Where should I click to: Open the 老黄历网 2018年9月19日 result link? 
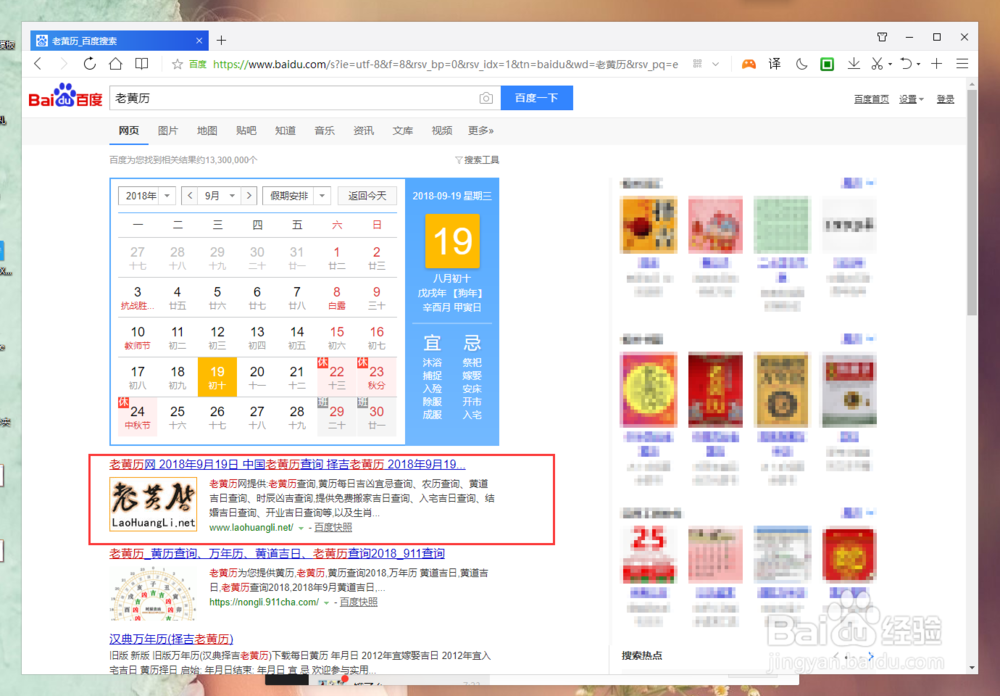coord(287,464)
